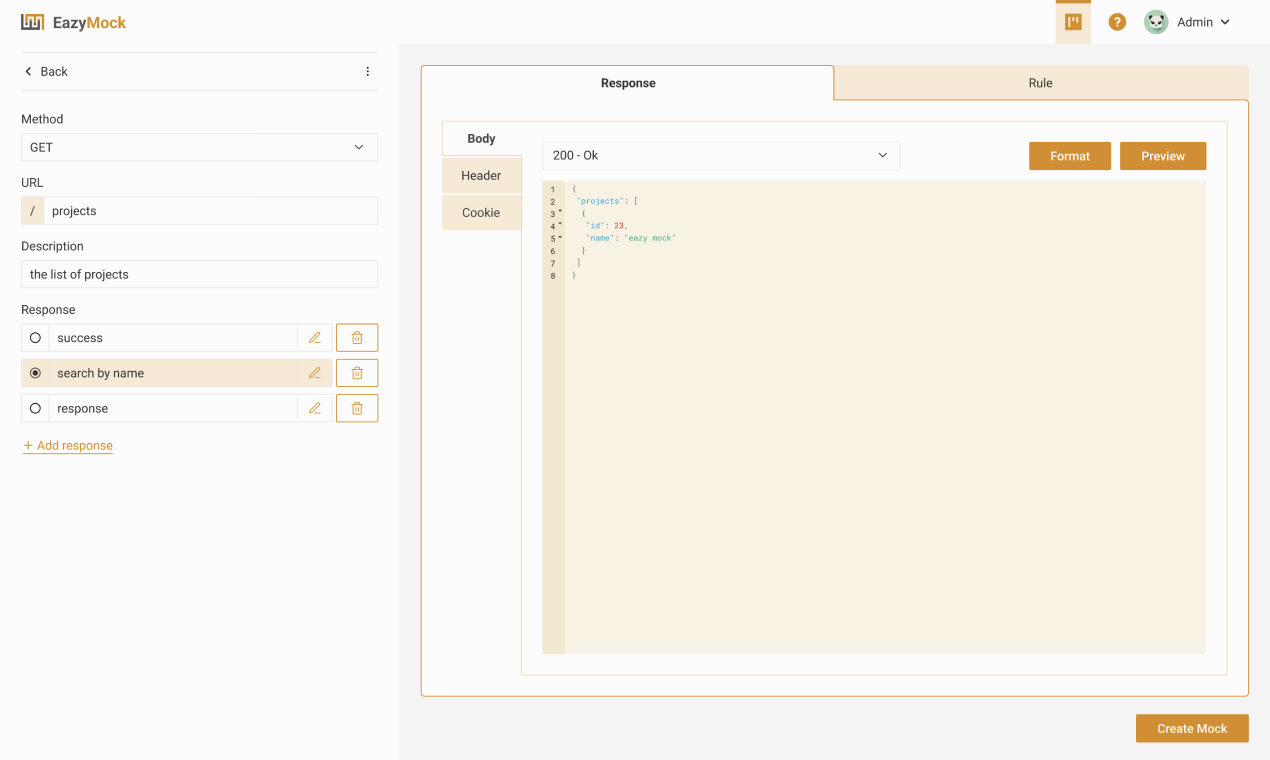
Task: Open the three-dot options menu beside Back
Action: click(367, 71)
